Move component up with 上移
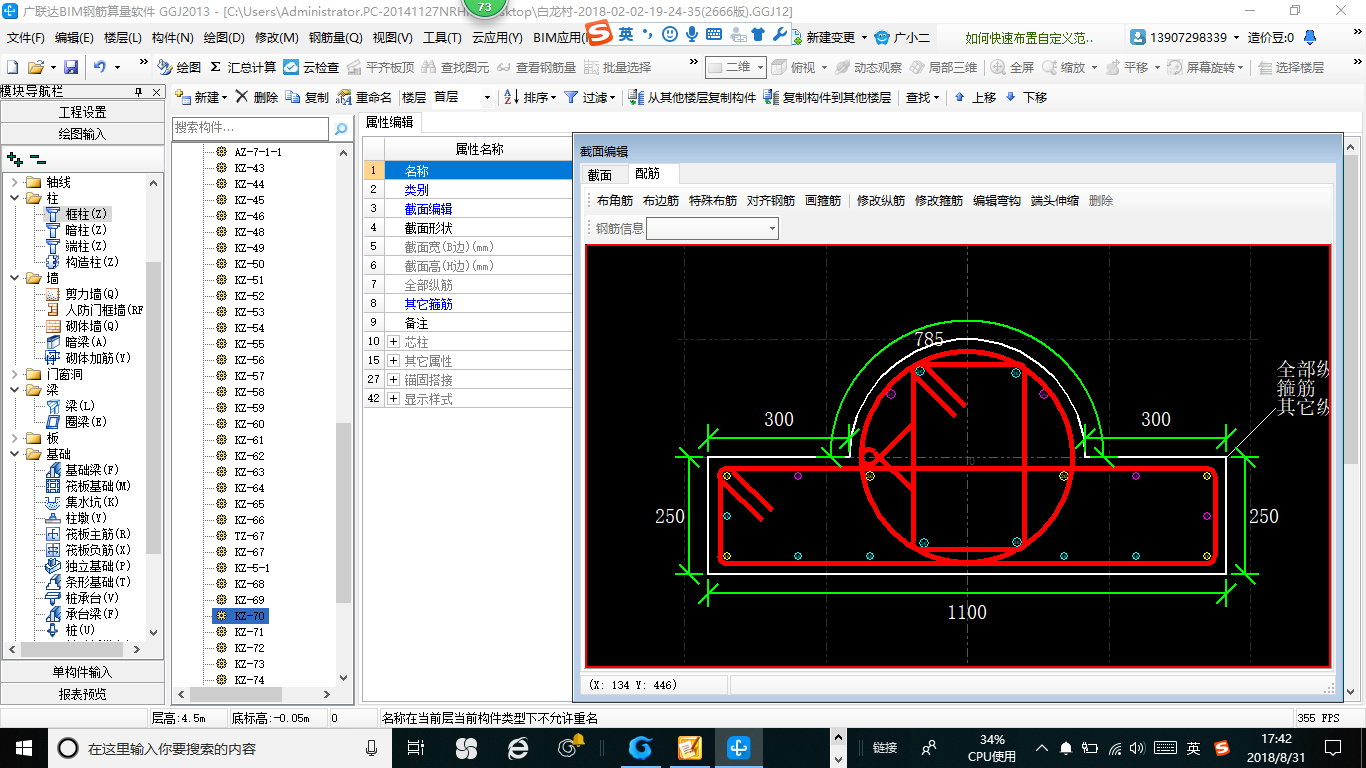The height and width of the screenshot is (768, 1366). point(974,97)
